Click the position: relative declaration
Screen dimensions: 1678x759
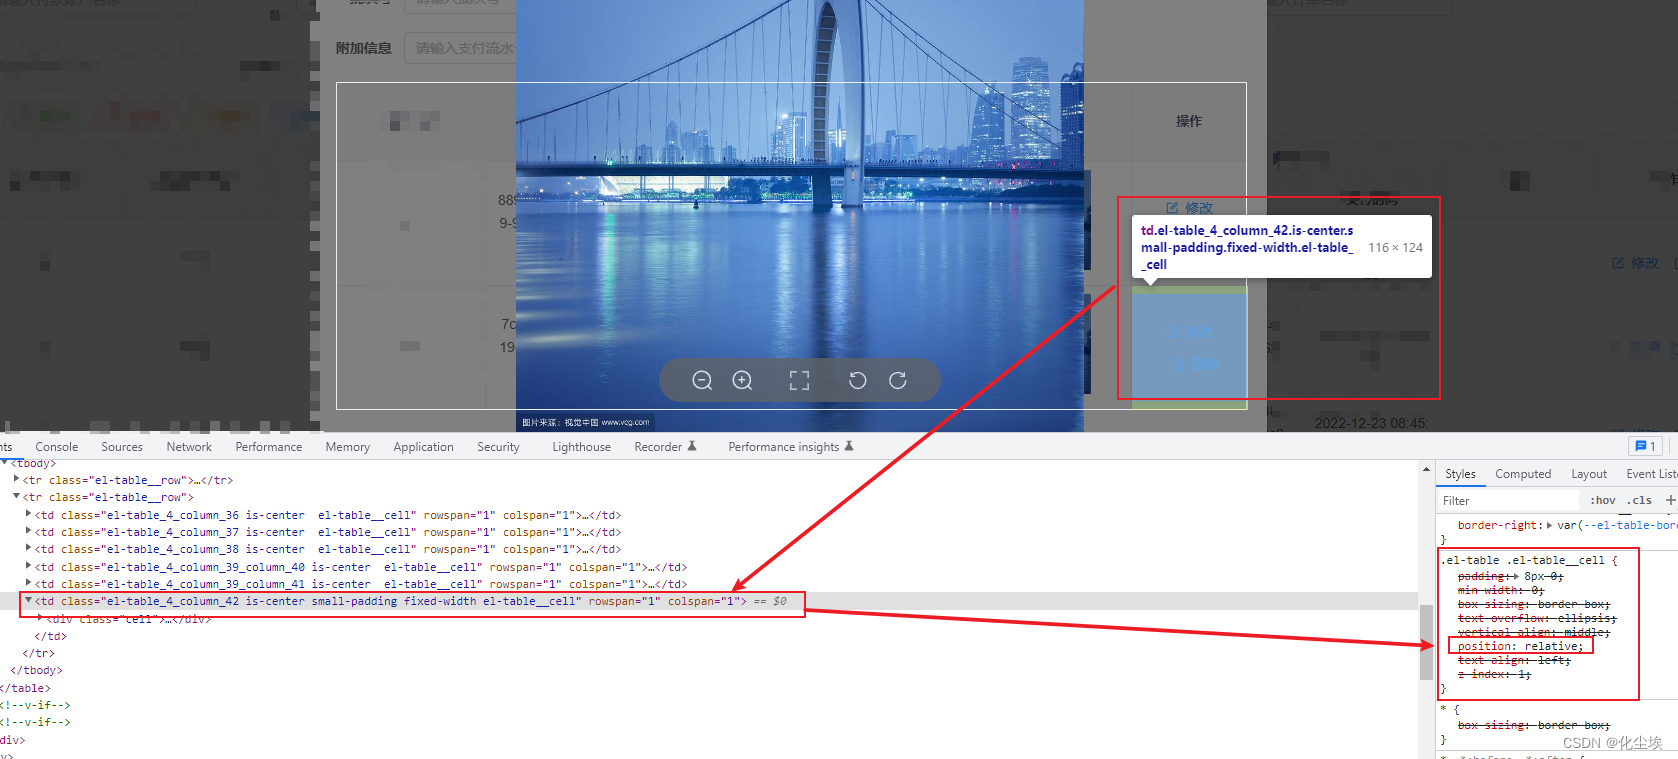(x=1520, y=646)
